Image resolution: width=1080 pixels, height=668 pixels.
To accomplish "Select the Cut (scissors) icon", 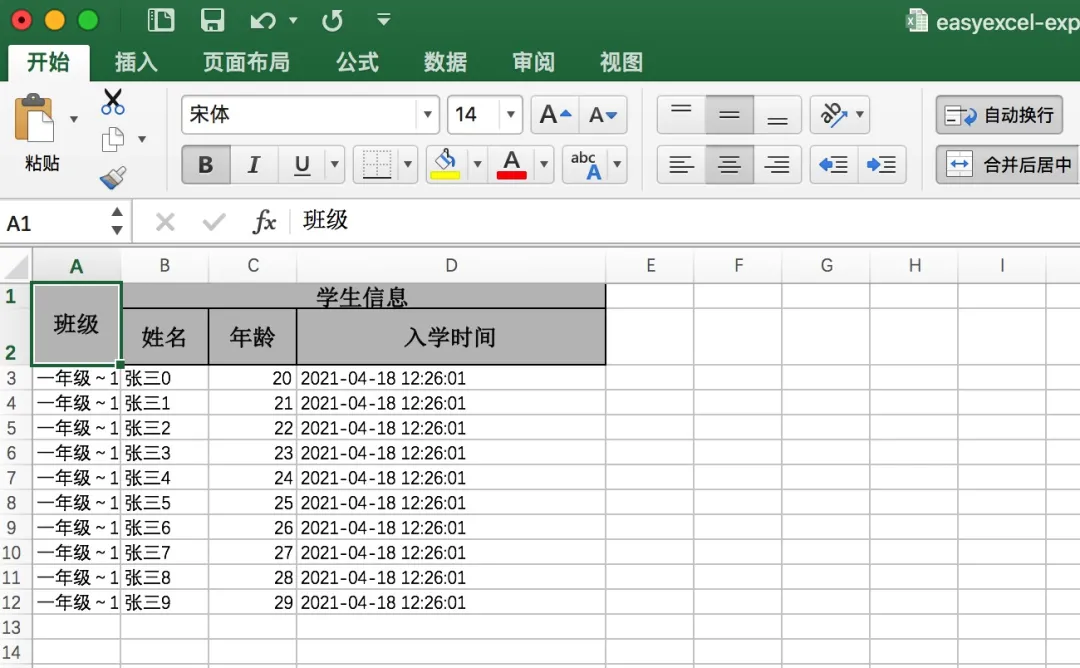I will 112,101.
